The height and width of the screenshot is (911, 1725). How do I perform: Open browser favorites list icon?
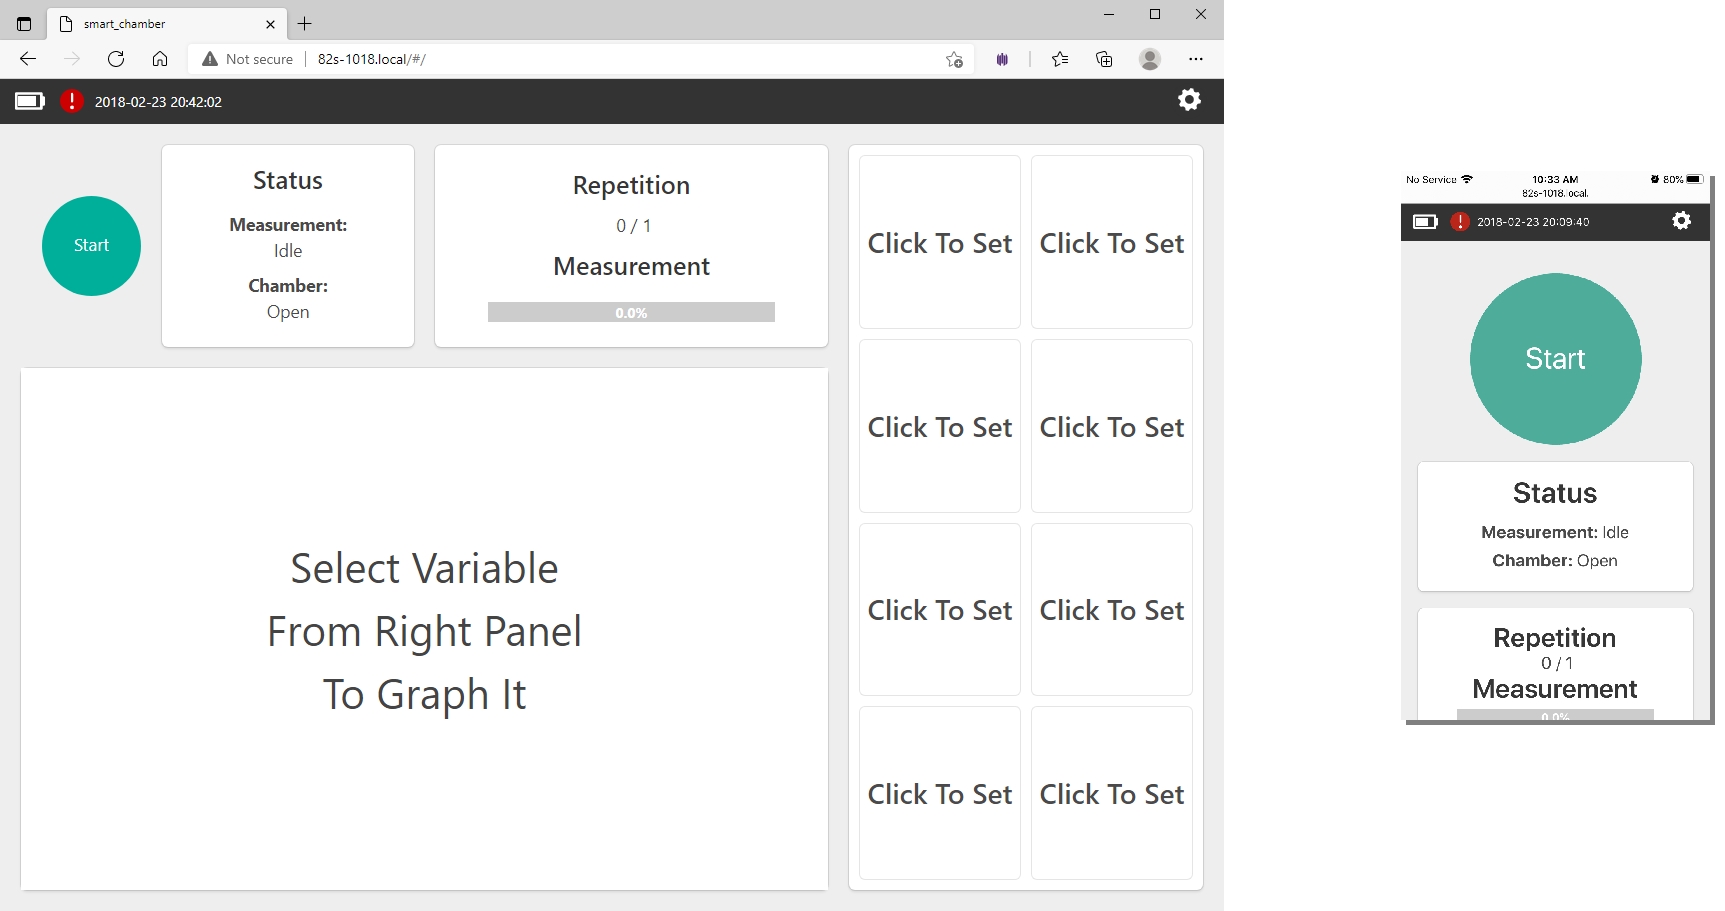1060,59
